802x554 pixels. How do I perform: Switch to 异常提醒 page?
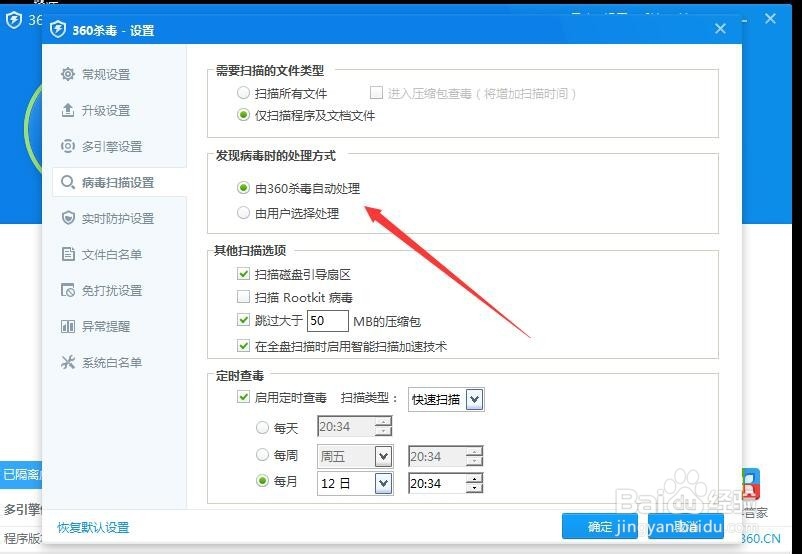[x=106, y=326]
